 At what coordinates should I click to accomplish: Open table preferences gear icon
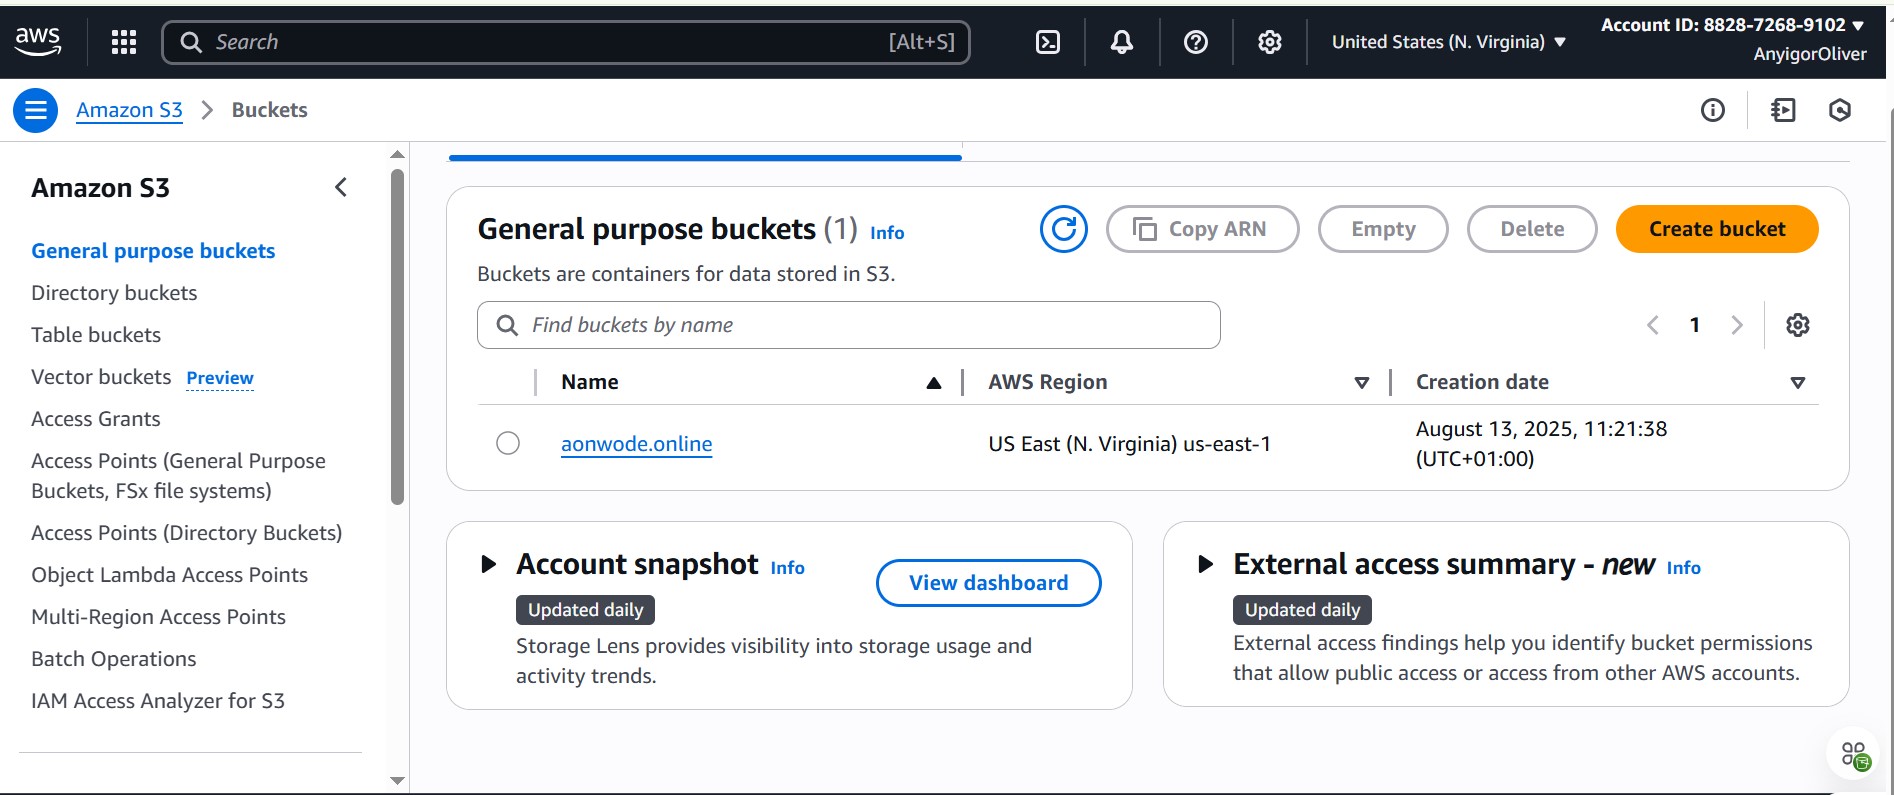(x=1798, y=325)
